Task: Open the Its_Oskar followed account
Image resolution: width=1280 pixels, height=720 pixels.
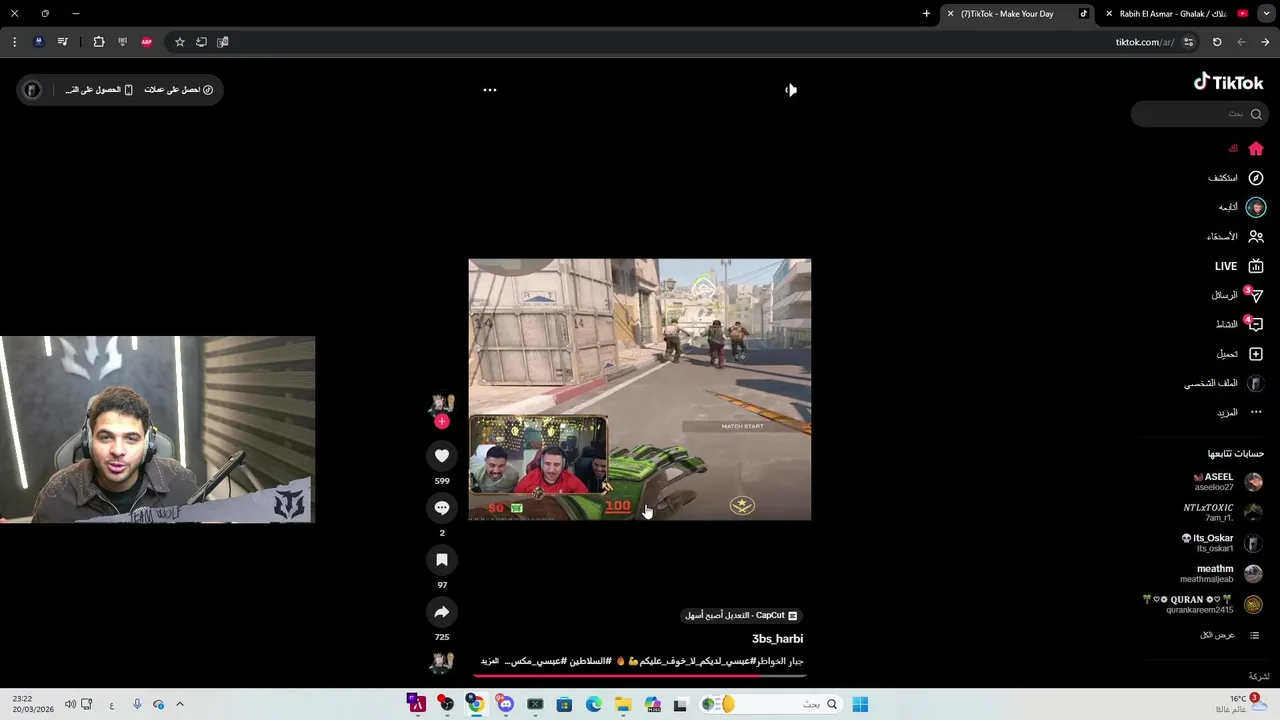Action: (1222, 543)
